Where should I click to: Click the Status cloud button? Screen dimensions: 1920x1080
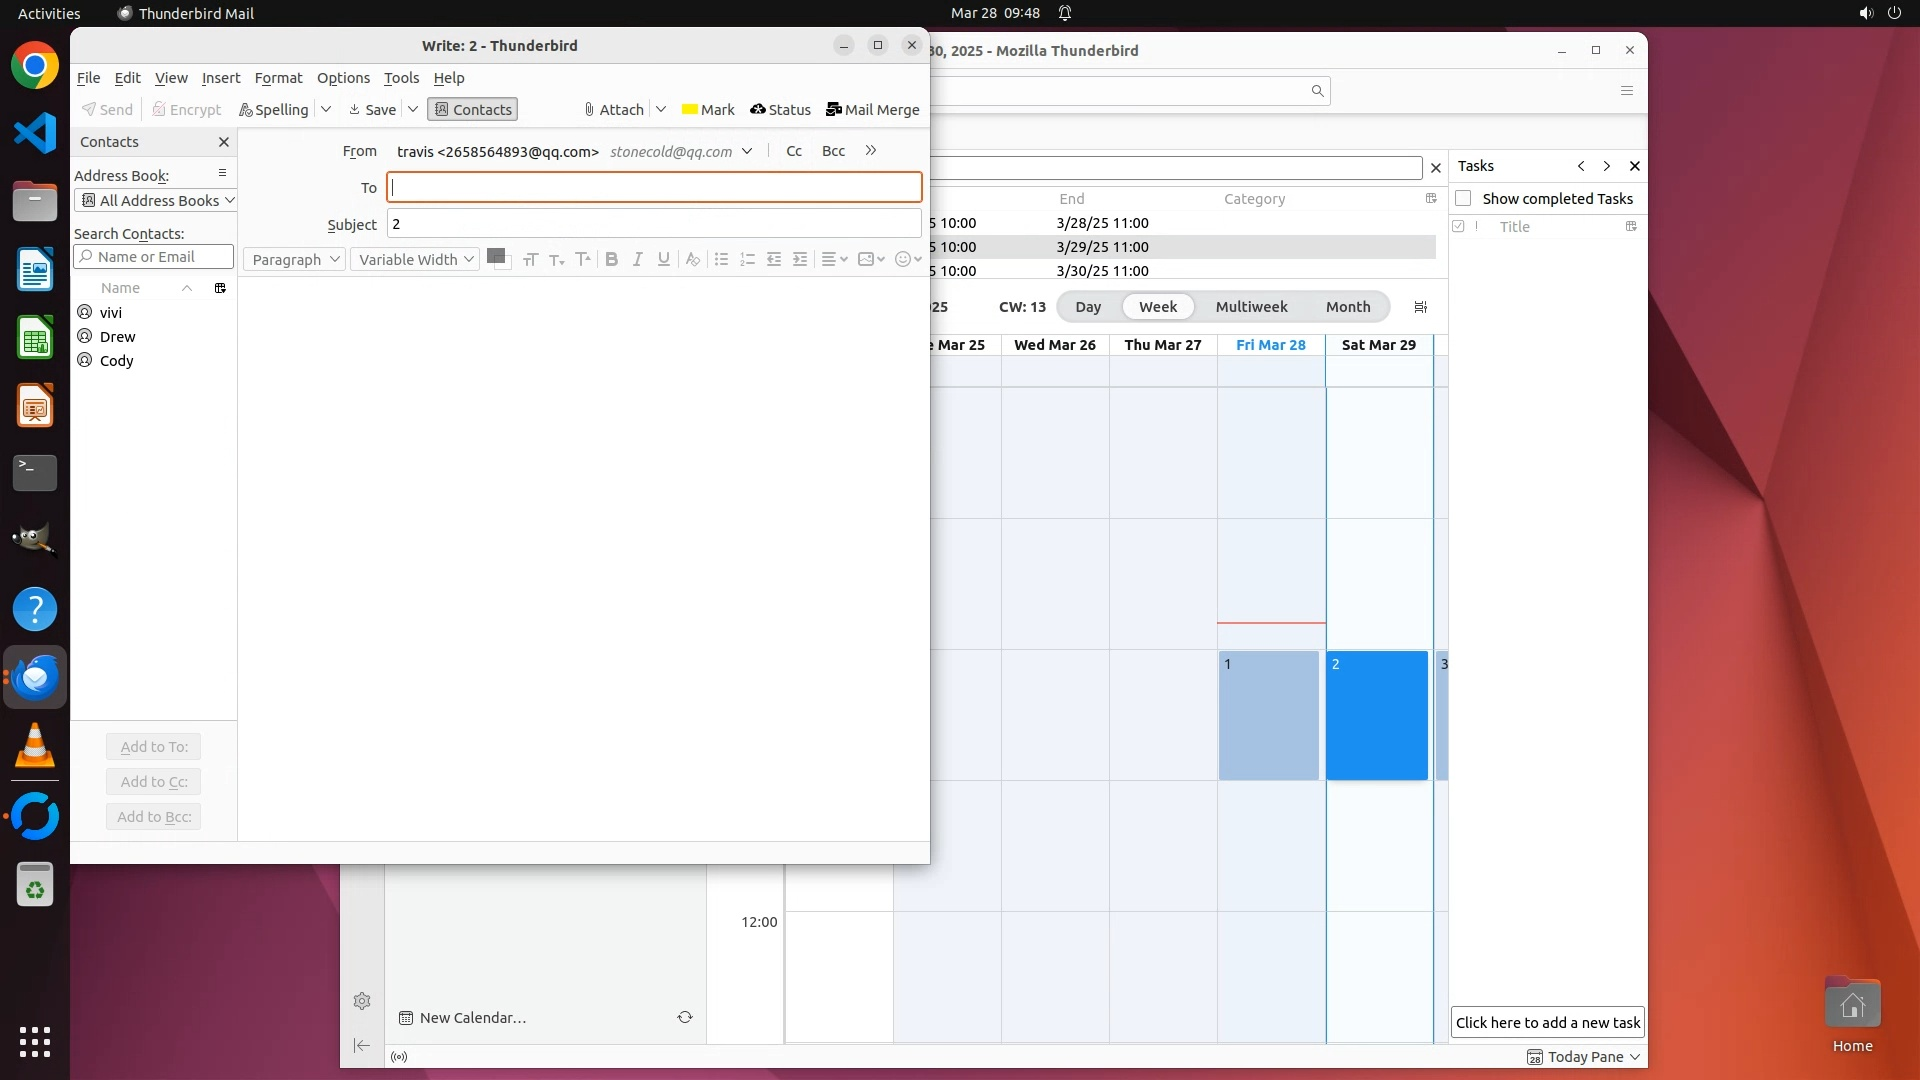click(x=780, y=110)
